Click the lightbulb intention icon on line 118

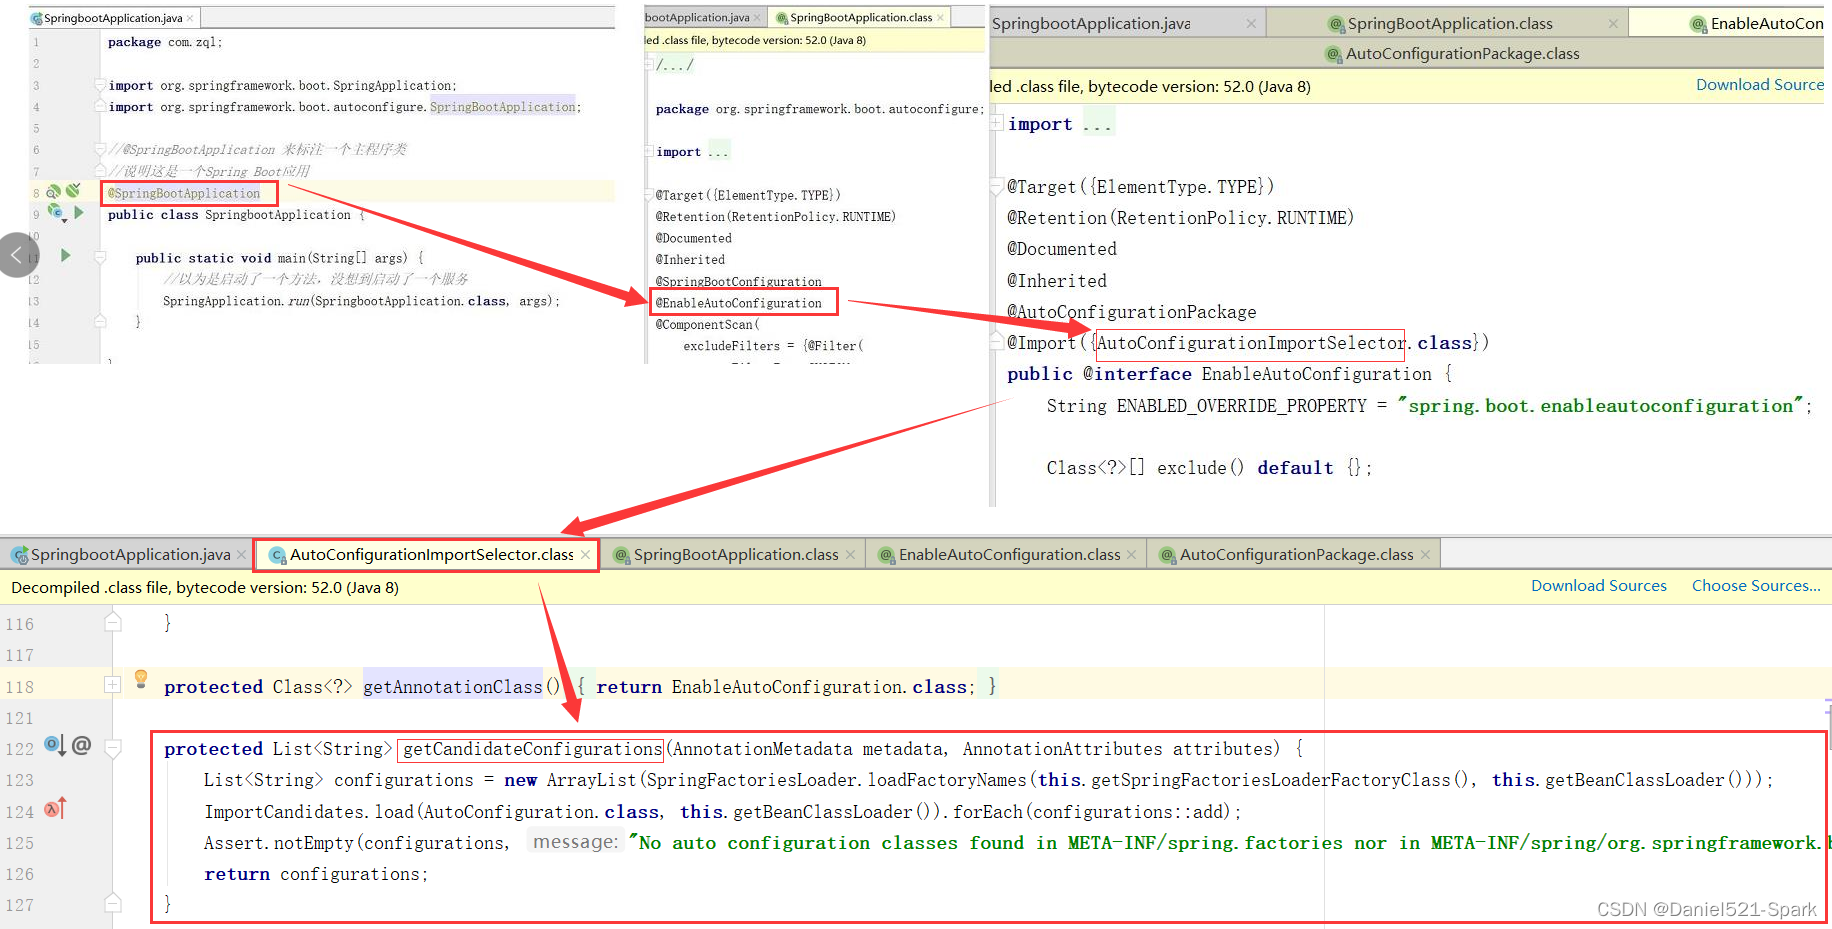pyautogui.click(x=141, y=679)
